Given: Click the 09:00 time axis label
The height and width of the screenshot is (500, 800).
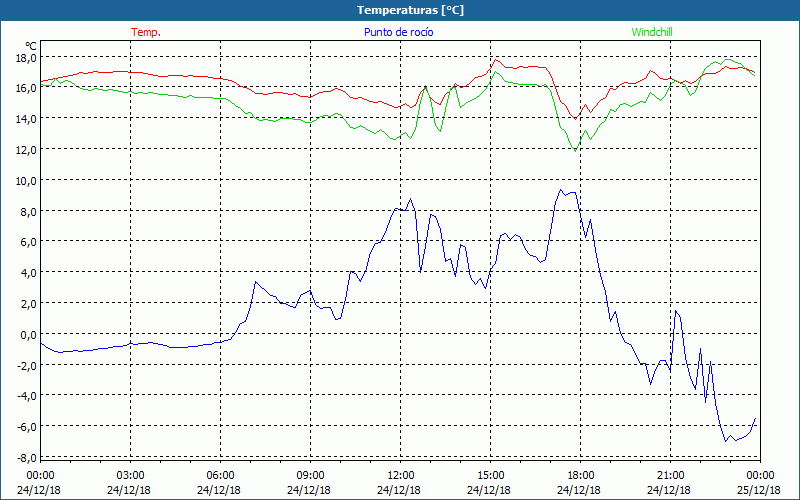Looking at the screenshot, I should (310, 476).
